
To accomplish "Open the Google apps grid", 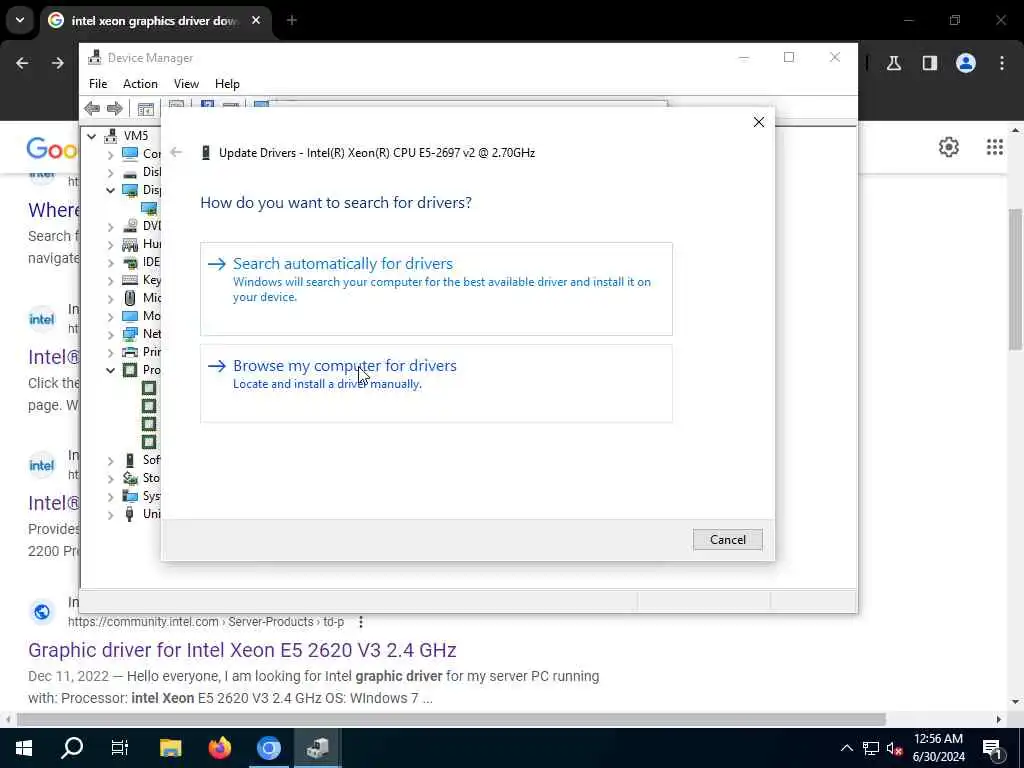I will pos(995,147).
